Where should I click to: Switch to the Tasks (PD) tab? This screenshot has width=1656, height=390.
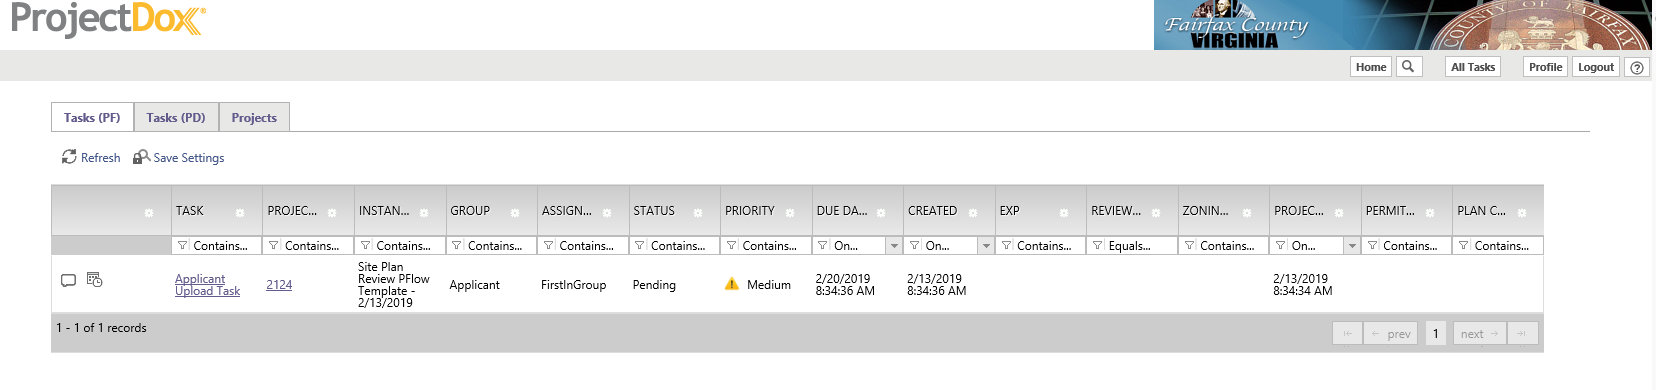(176, 117)
